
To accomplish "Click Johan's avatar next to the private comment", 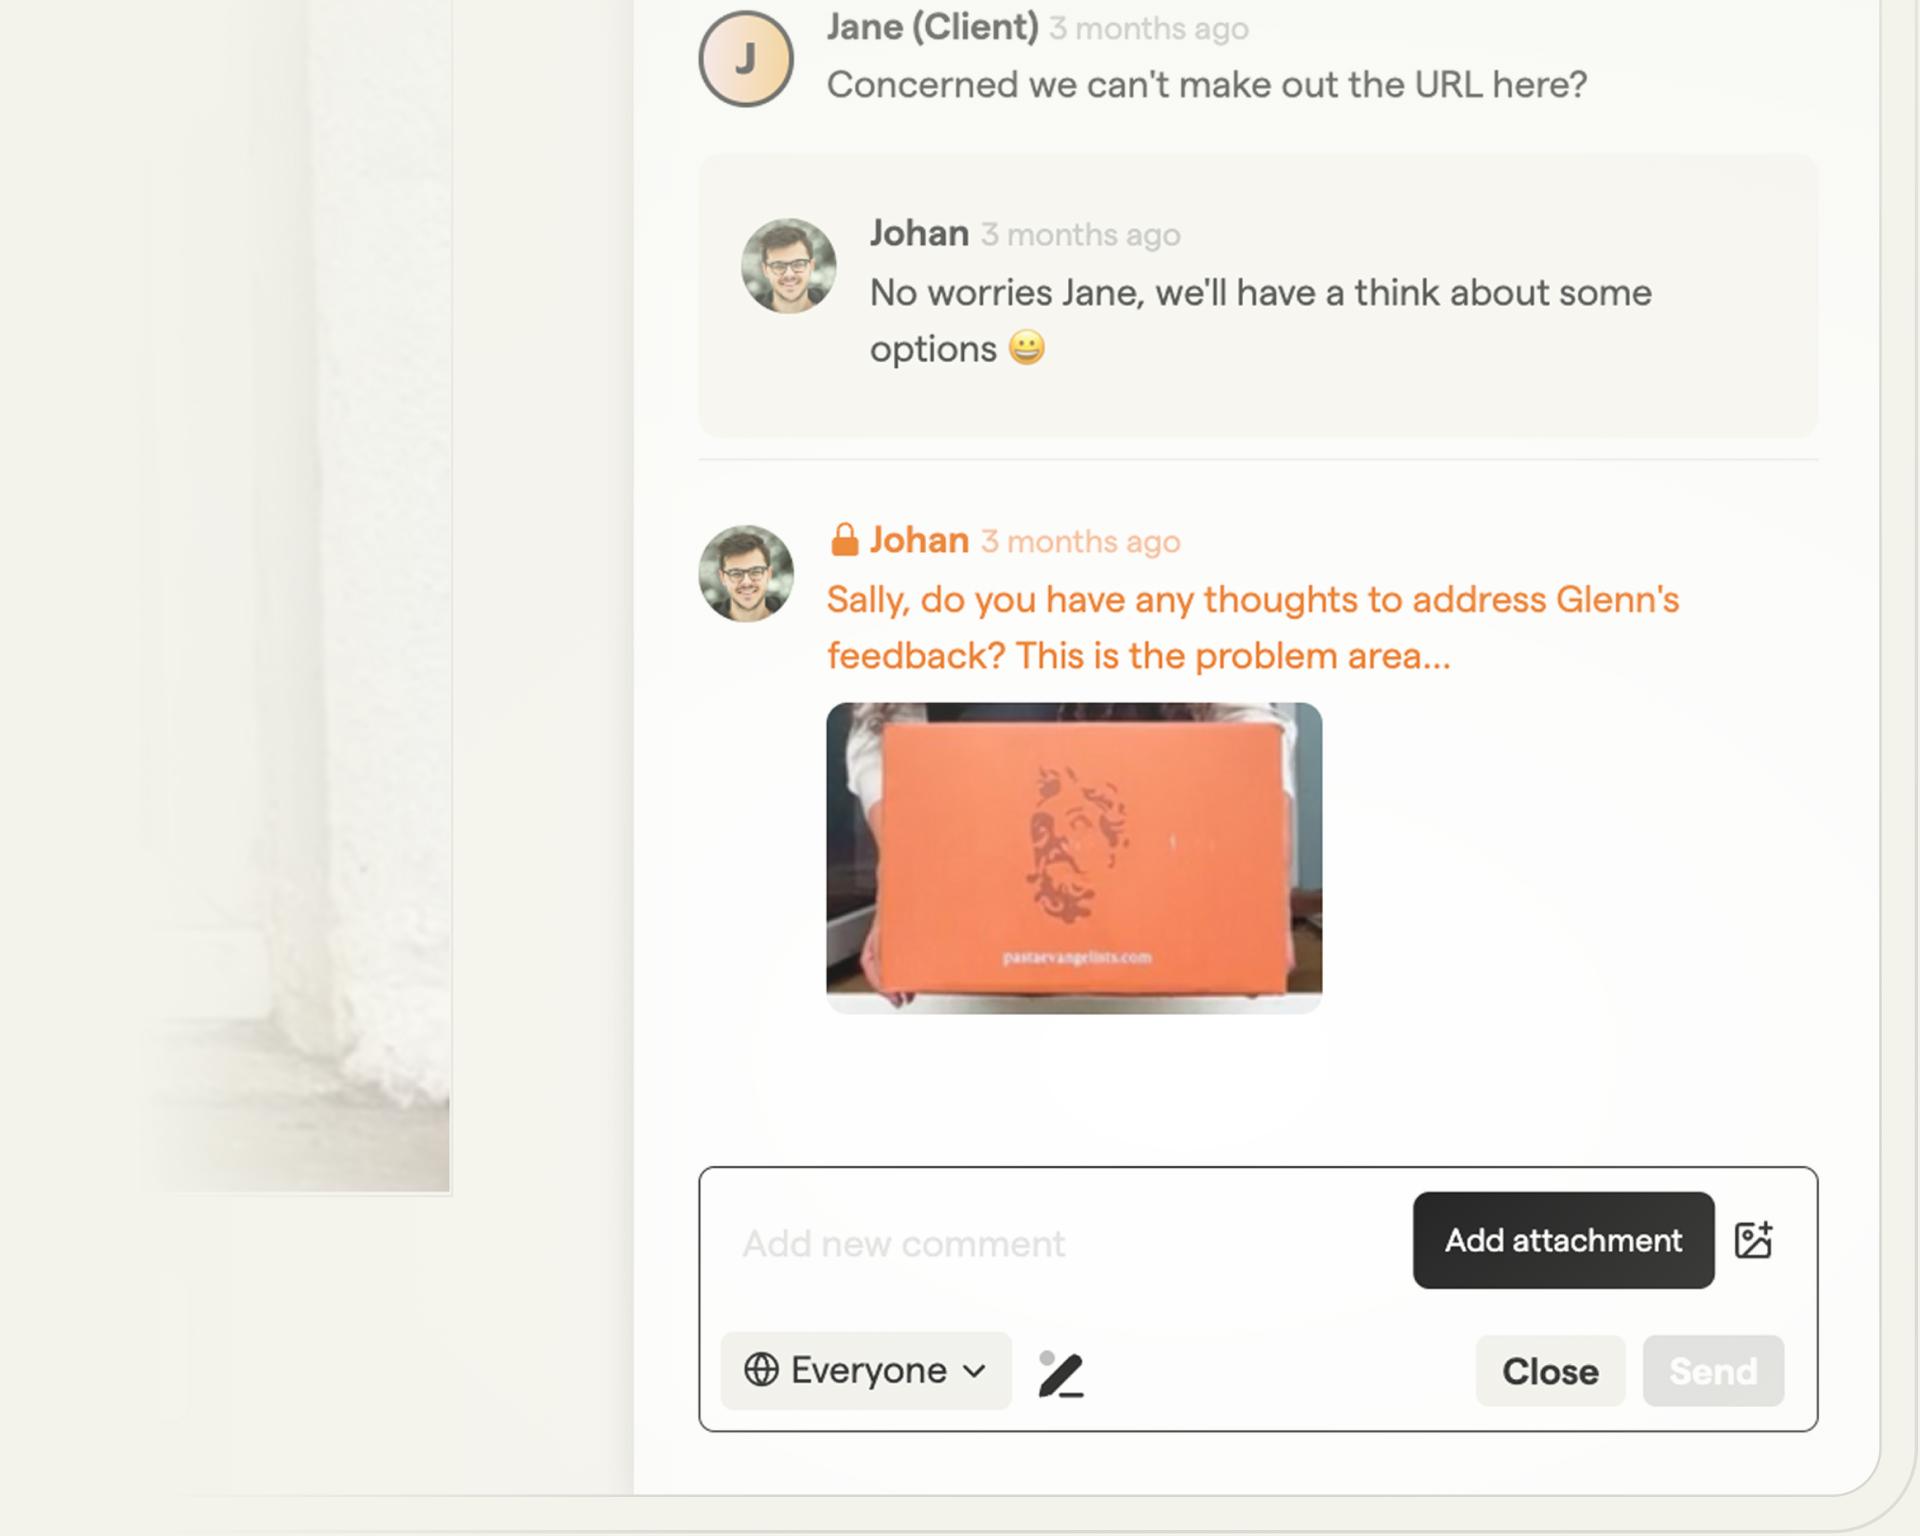I will 746,574.
